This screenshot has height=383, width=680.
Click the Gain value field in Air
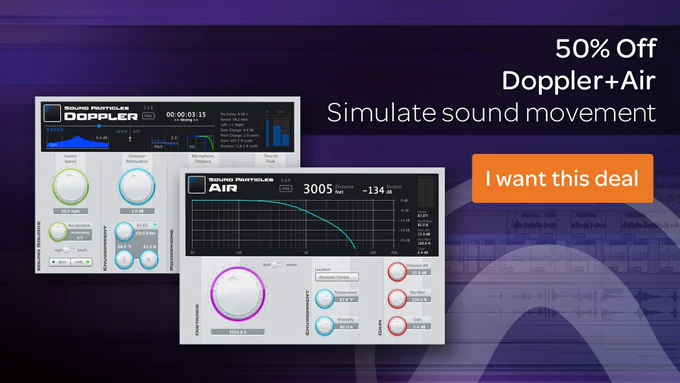pyautogui.click(x=418, y=327)
